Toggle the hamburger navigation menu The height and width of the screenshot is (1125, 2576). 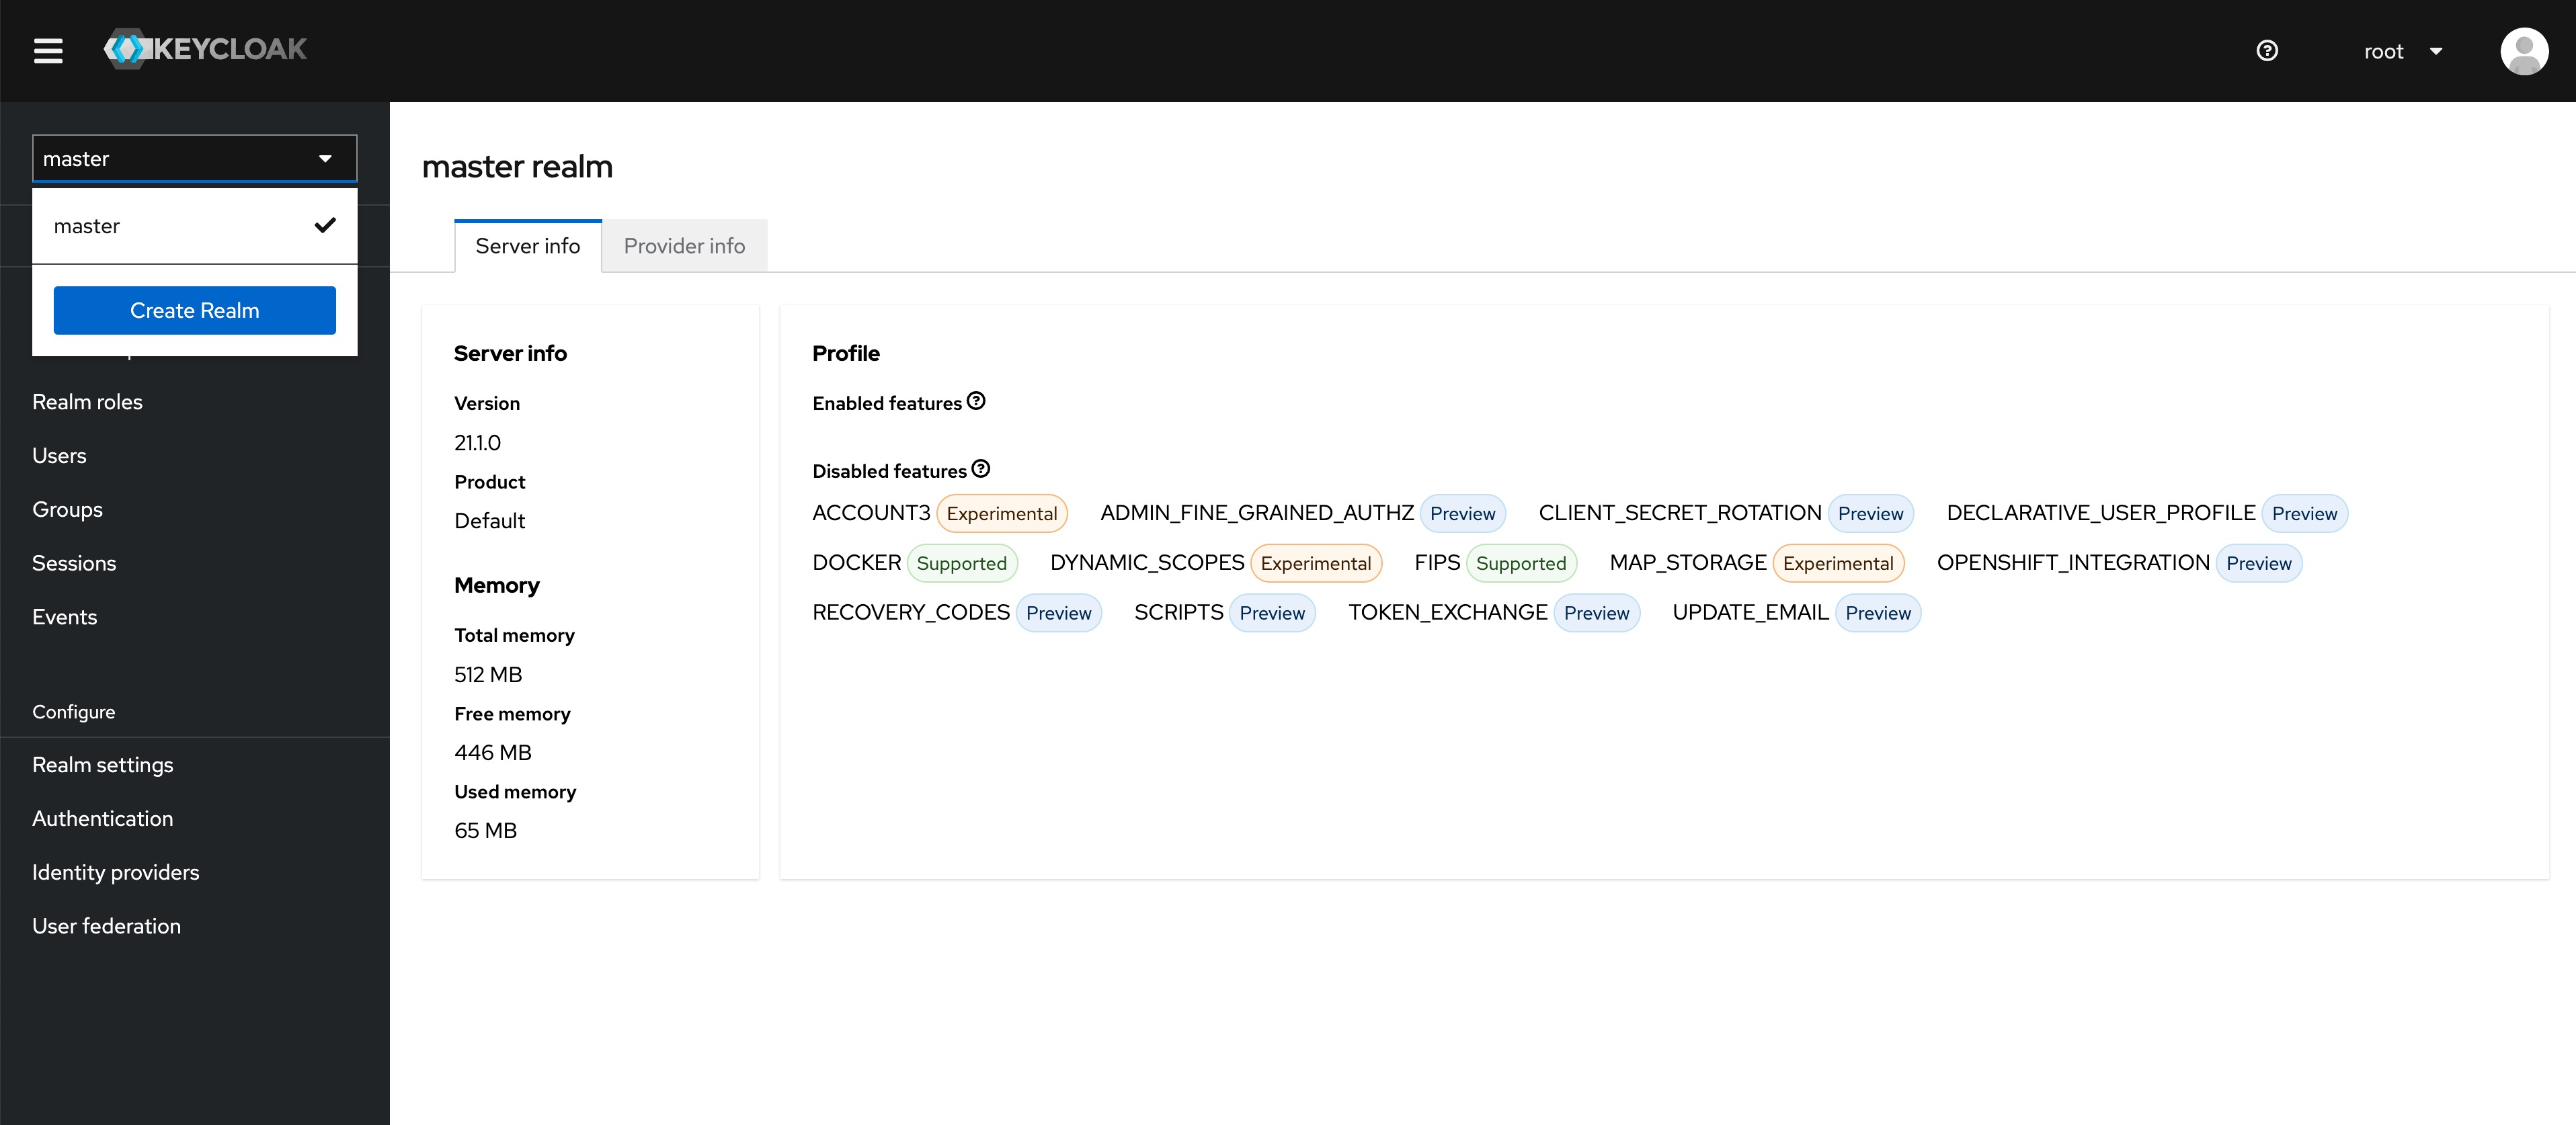[48, 51]
